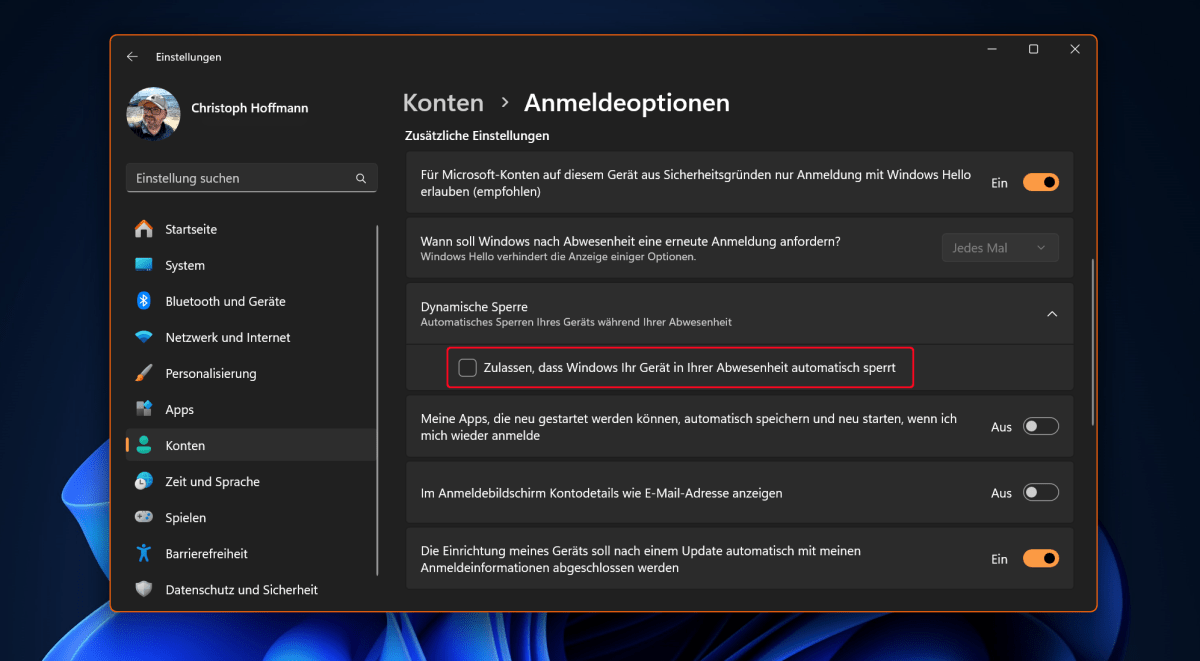Click the search magnifier icon
This screenshot has height=661, width=1200.
click(x=361, y=178)
